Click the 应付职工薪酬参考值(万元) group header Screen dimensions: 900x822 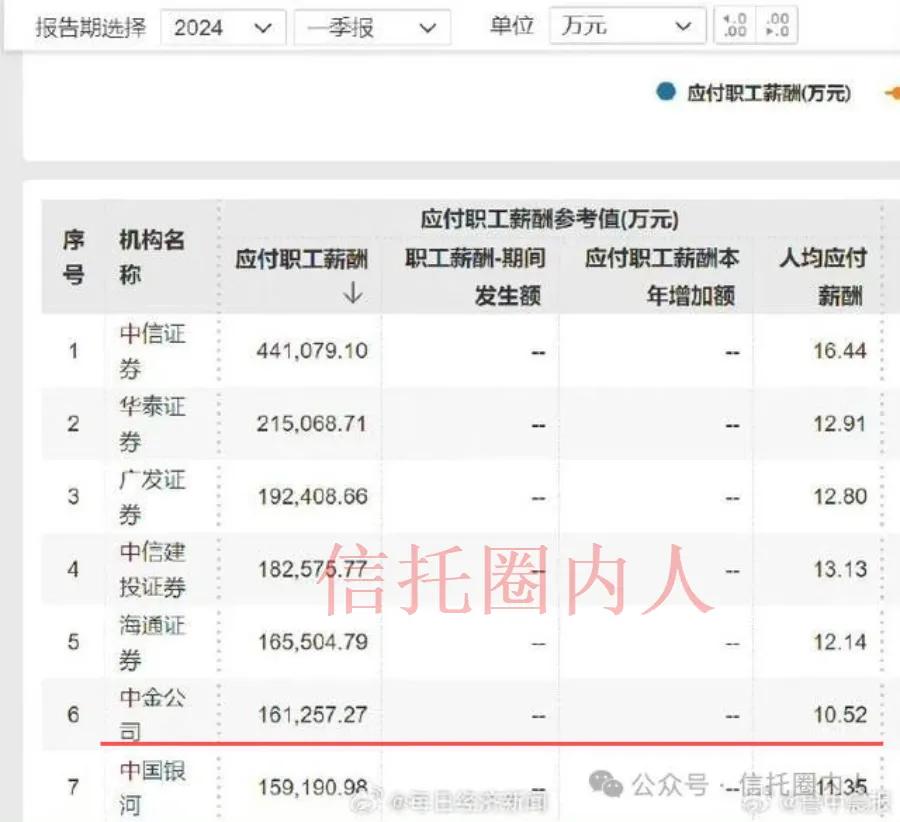pos(550,219)
